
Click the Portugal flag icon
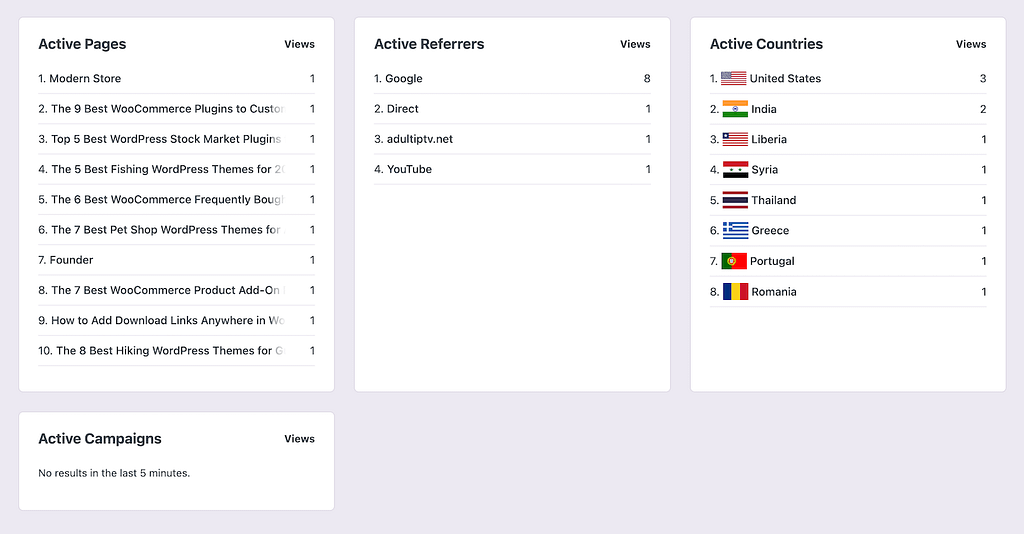click(x=734, y=261)
